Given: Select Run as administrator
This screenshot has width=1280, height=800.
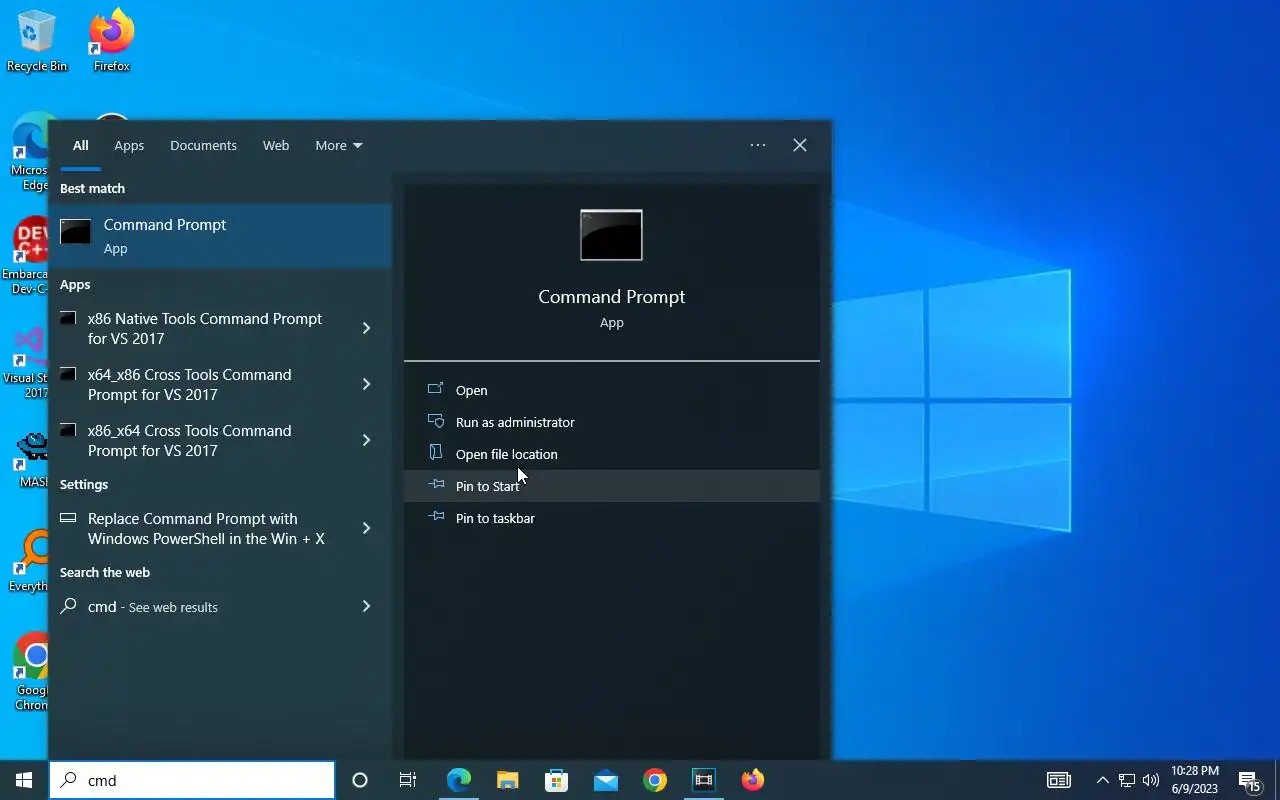Looking at the screenshot, I should (612, 422).
